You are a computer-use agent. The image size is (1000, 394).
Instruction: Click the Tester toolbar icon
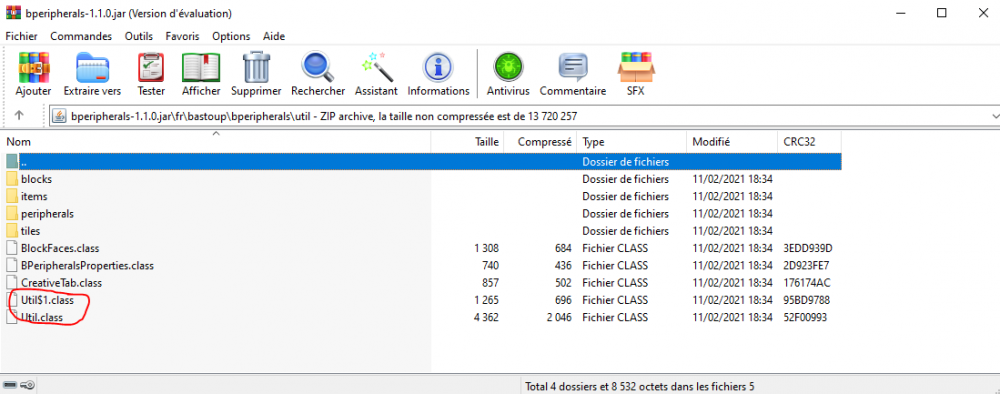[151, 67]
